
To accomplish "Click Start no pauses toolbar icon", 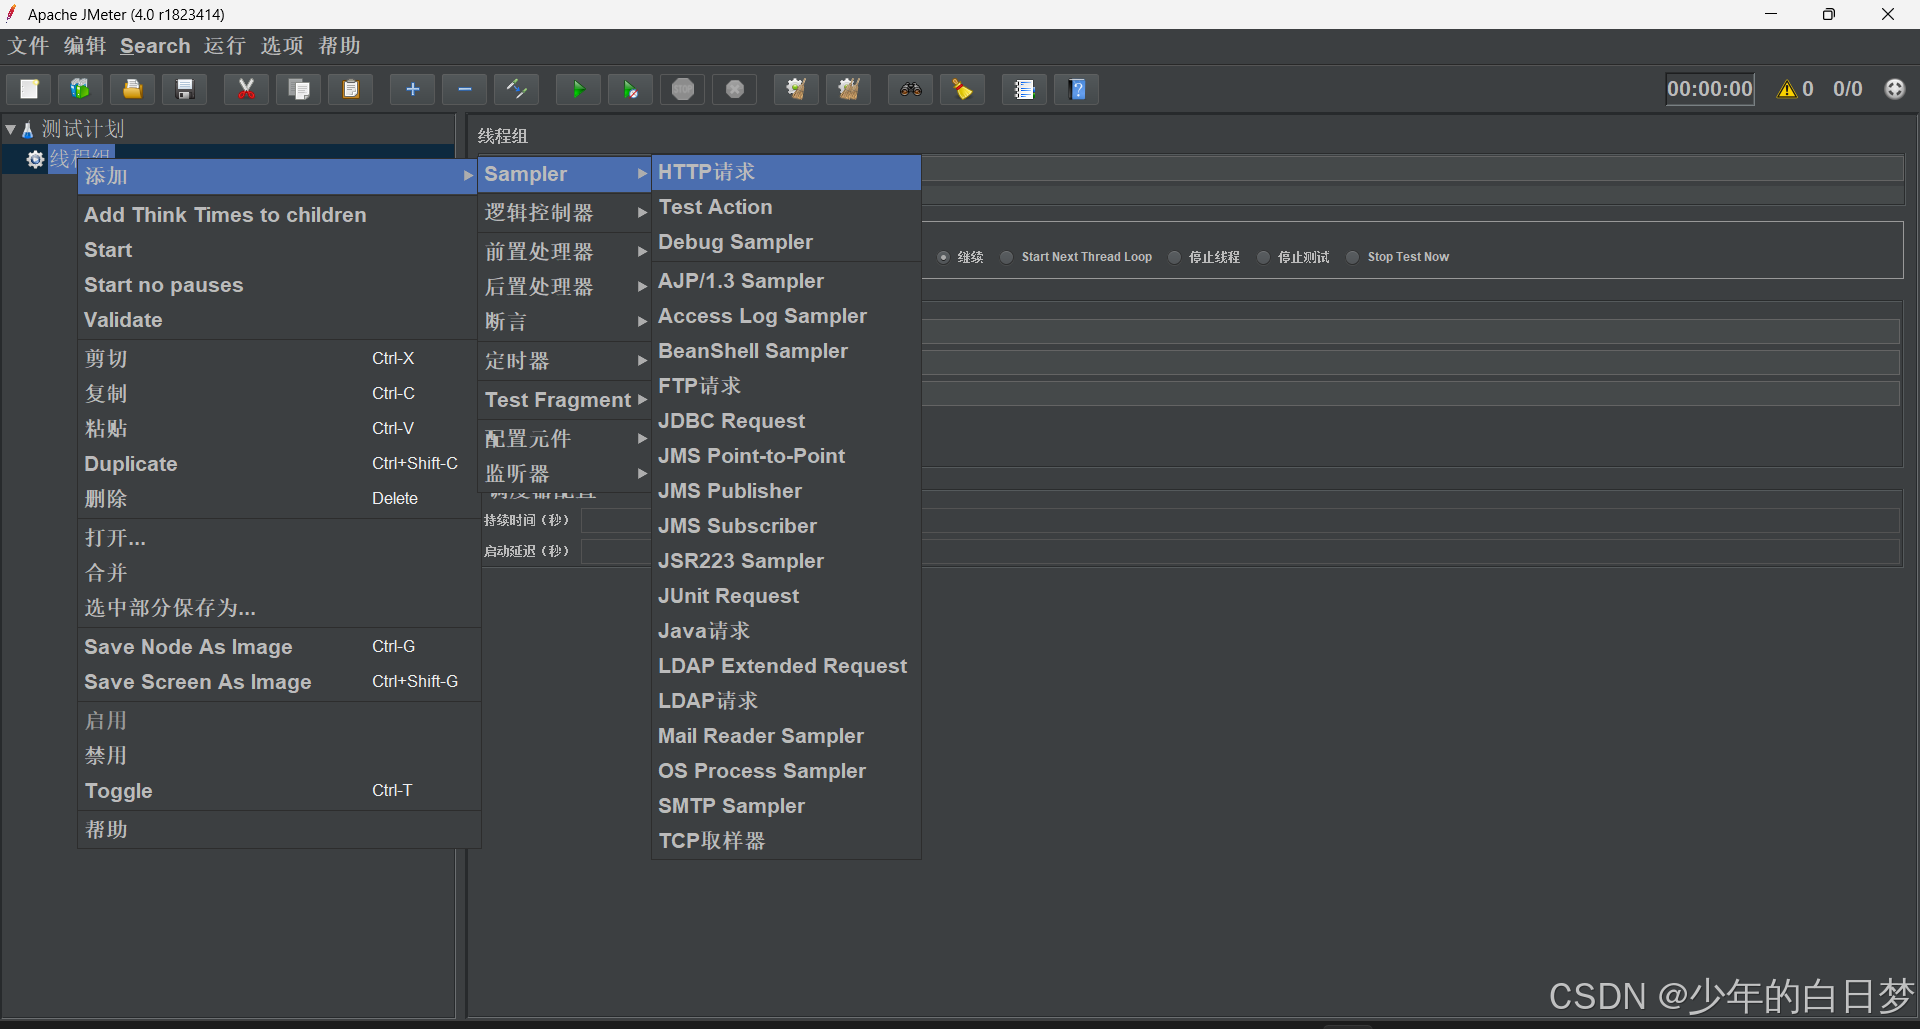I will coord(630,89).
